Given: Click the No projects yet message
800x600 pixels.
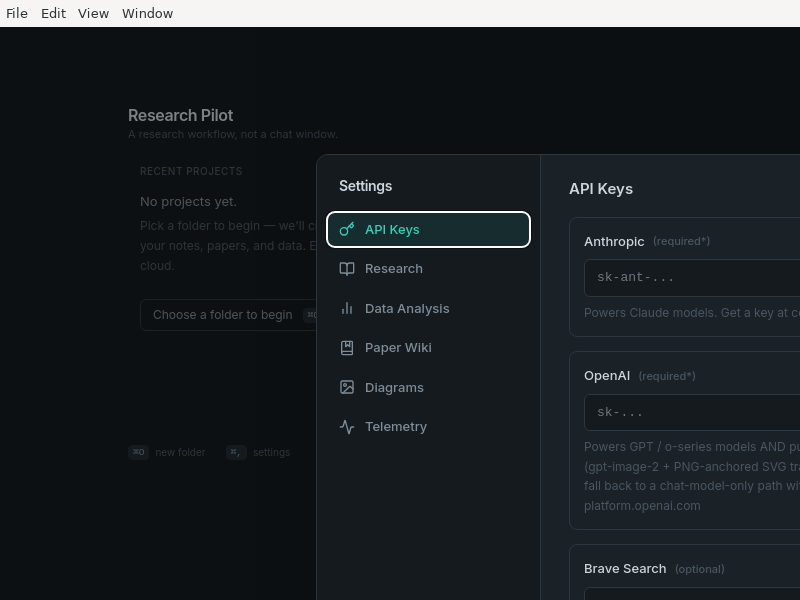Looking at the screenshot, I should [x=188, y=202].
